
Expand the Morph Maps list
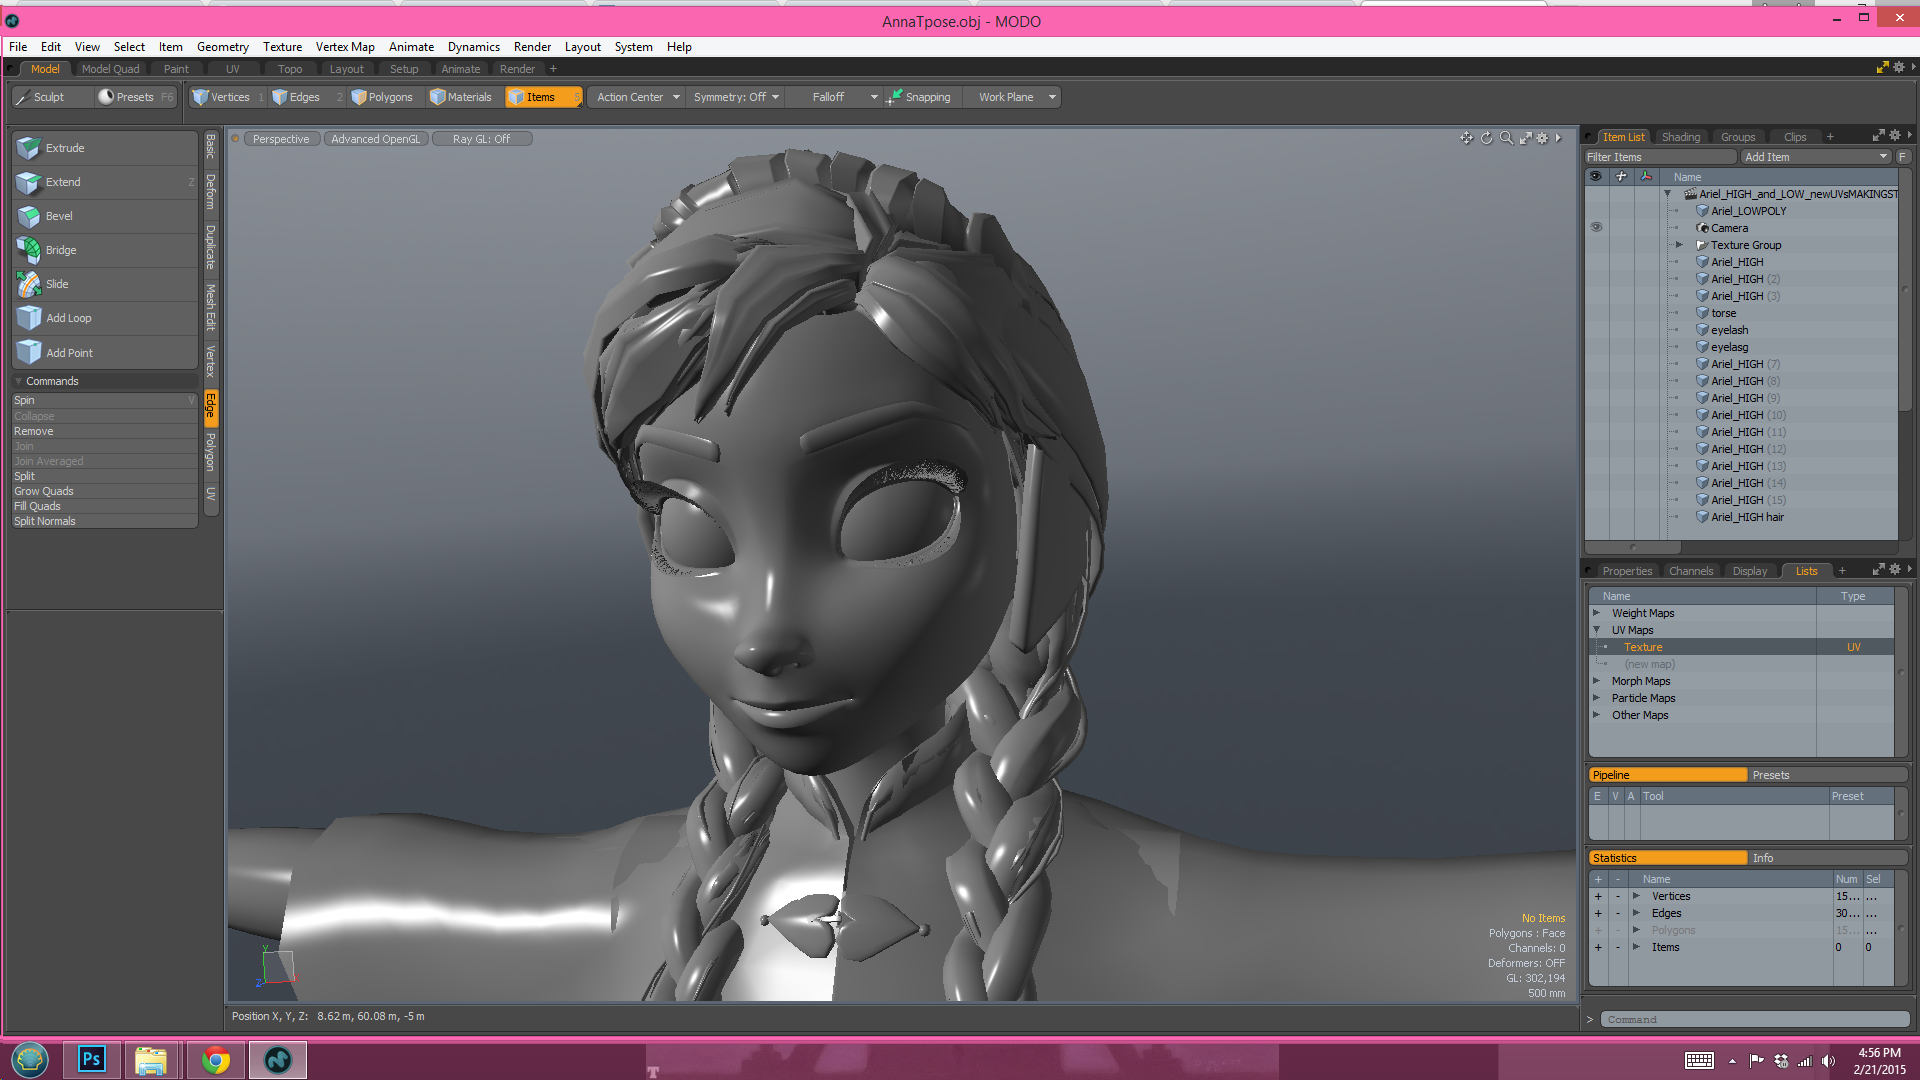[x=1597, y=681]
